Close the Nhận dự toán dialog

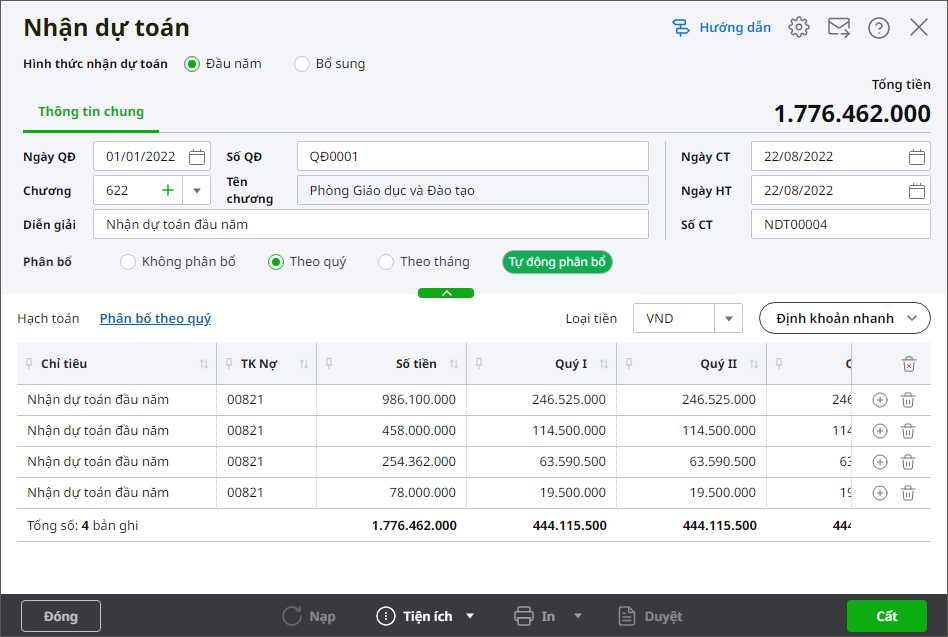918,27
